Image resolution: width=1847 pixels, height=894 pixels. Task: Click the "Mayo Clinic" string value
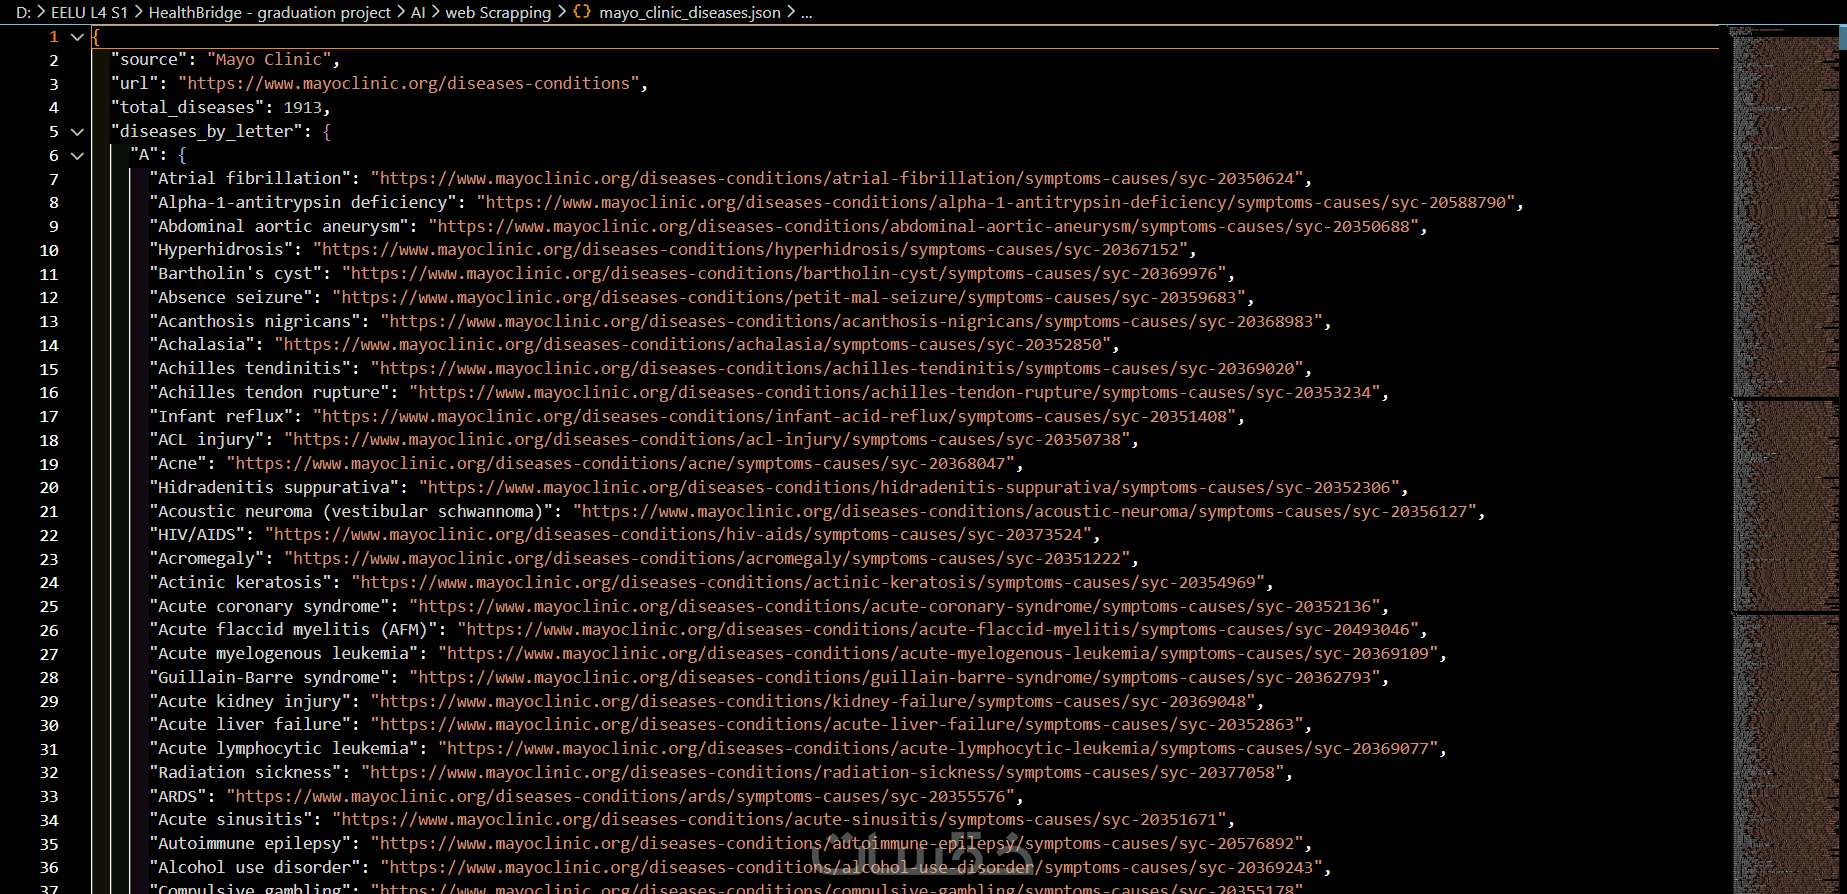[x=269, y=60]
